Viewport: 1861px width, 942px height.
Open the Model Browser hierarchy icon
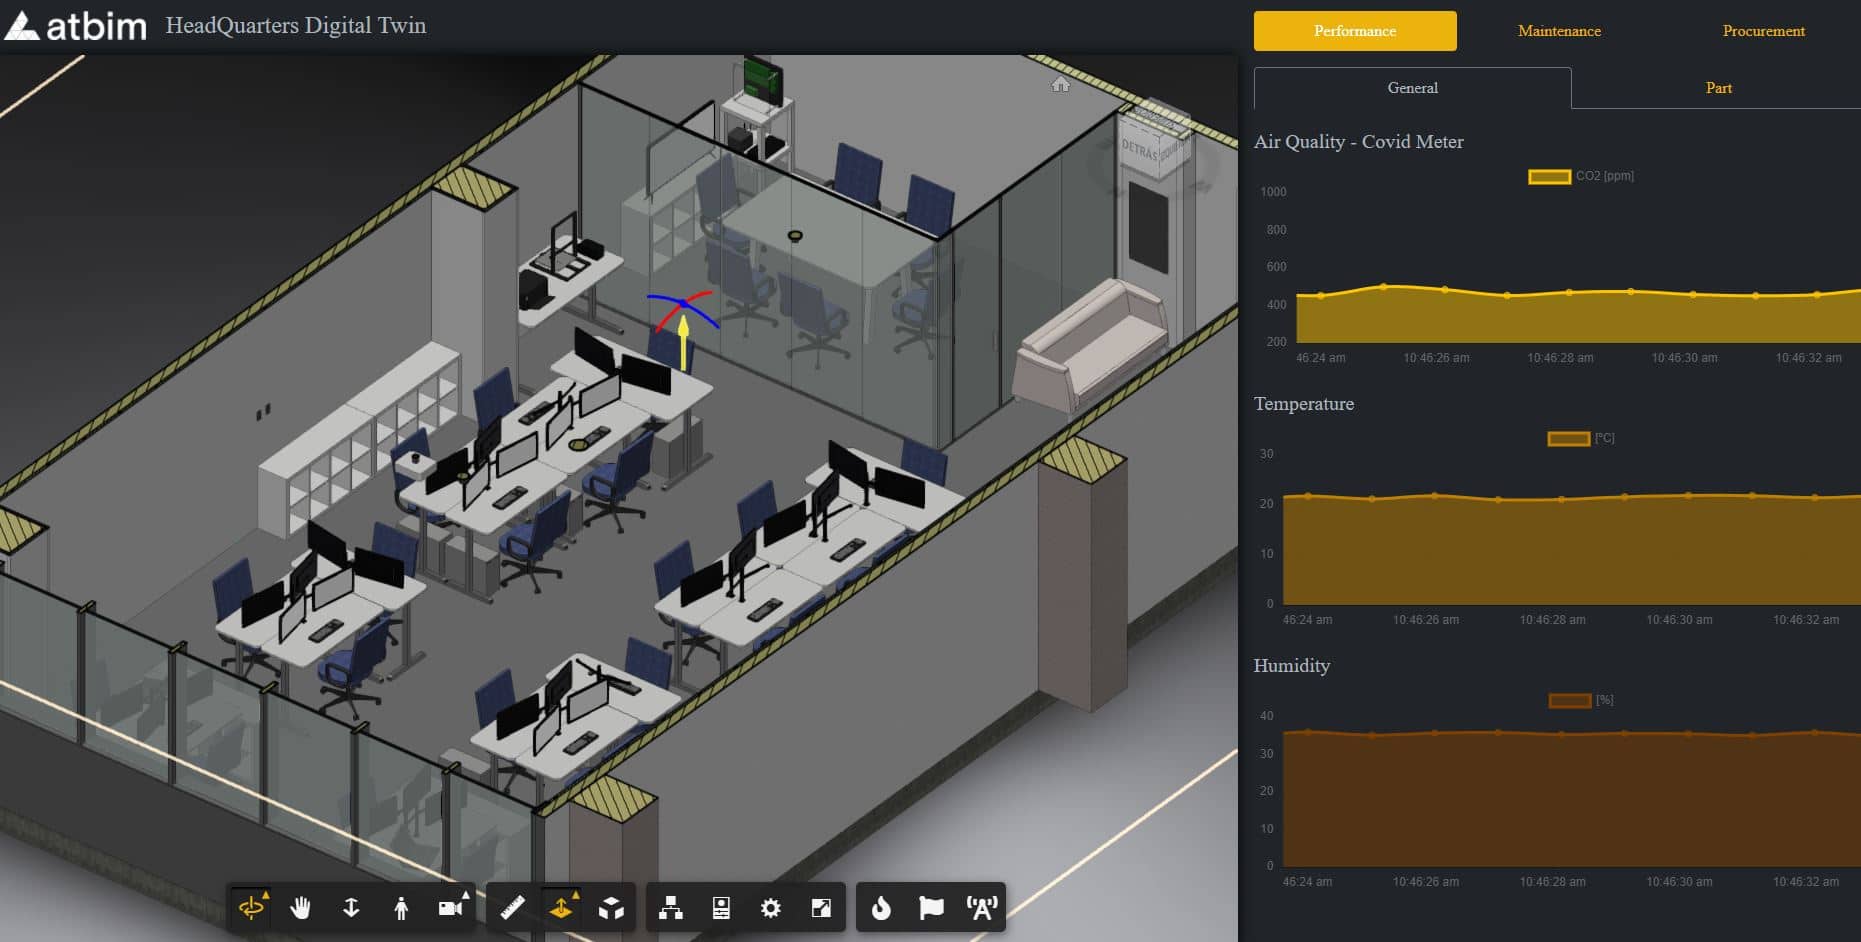point(671,908)
